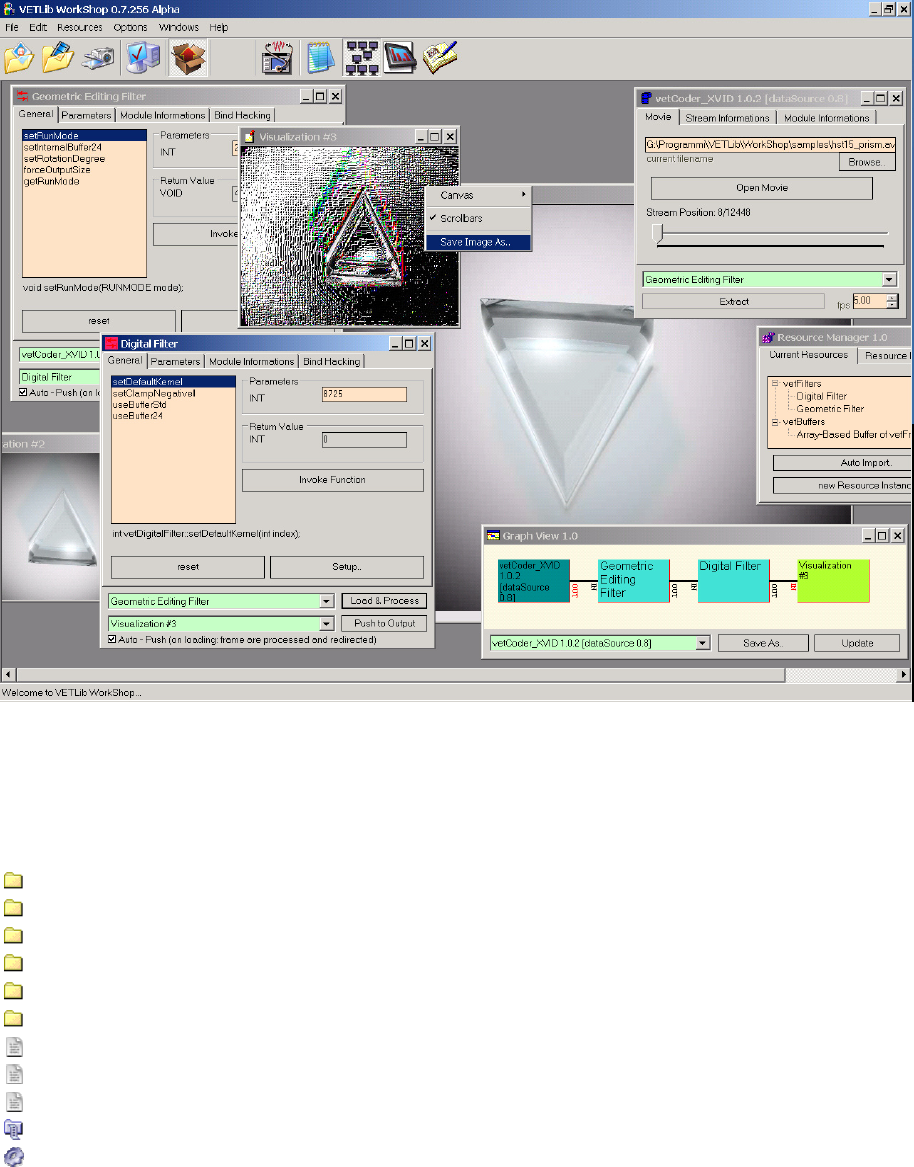914x1167 pixels.
Task: Open the Resources menu
Action: point(80,28)
